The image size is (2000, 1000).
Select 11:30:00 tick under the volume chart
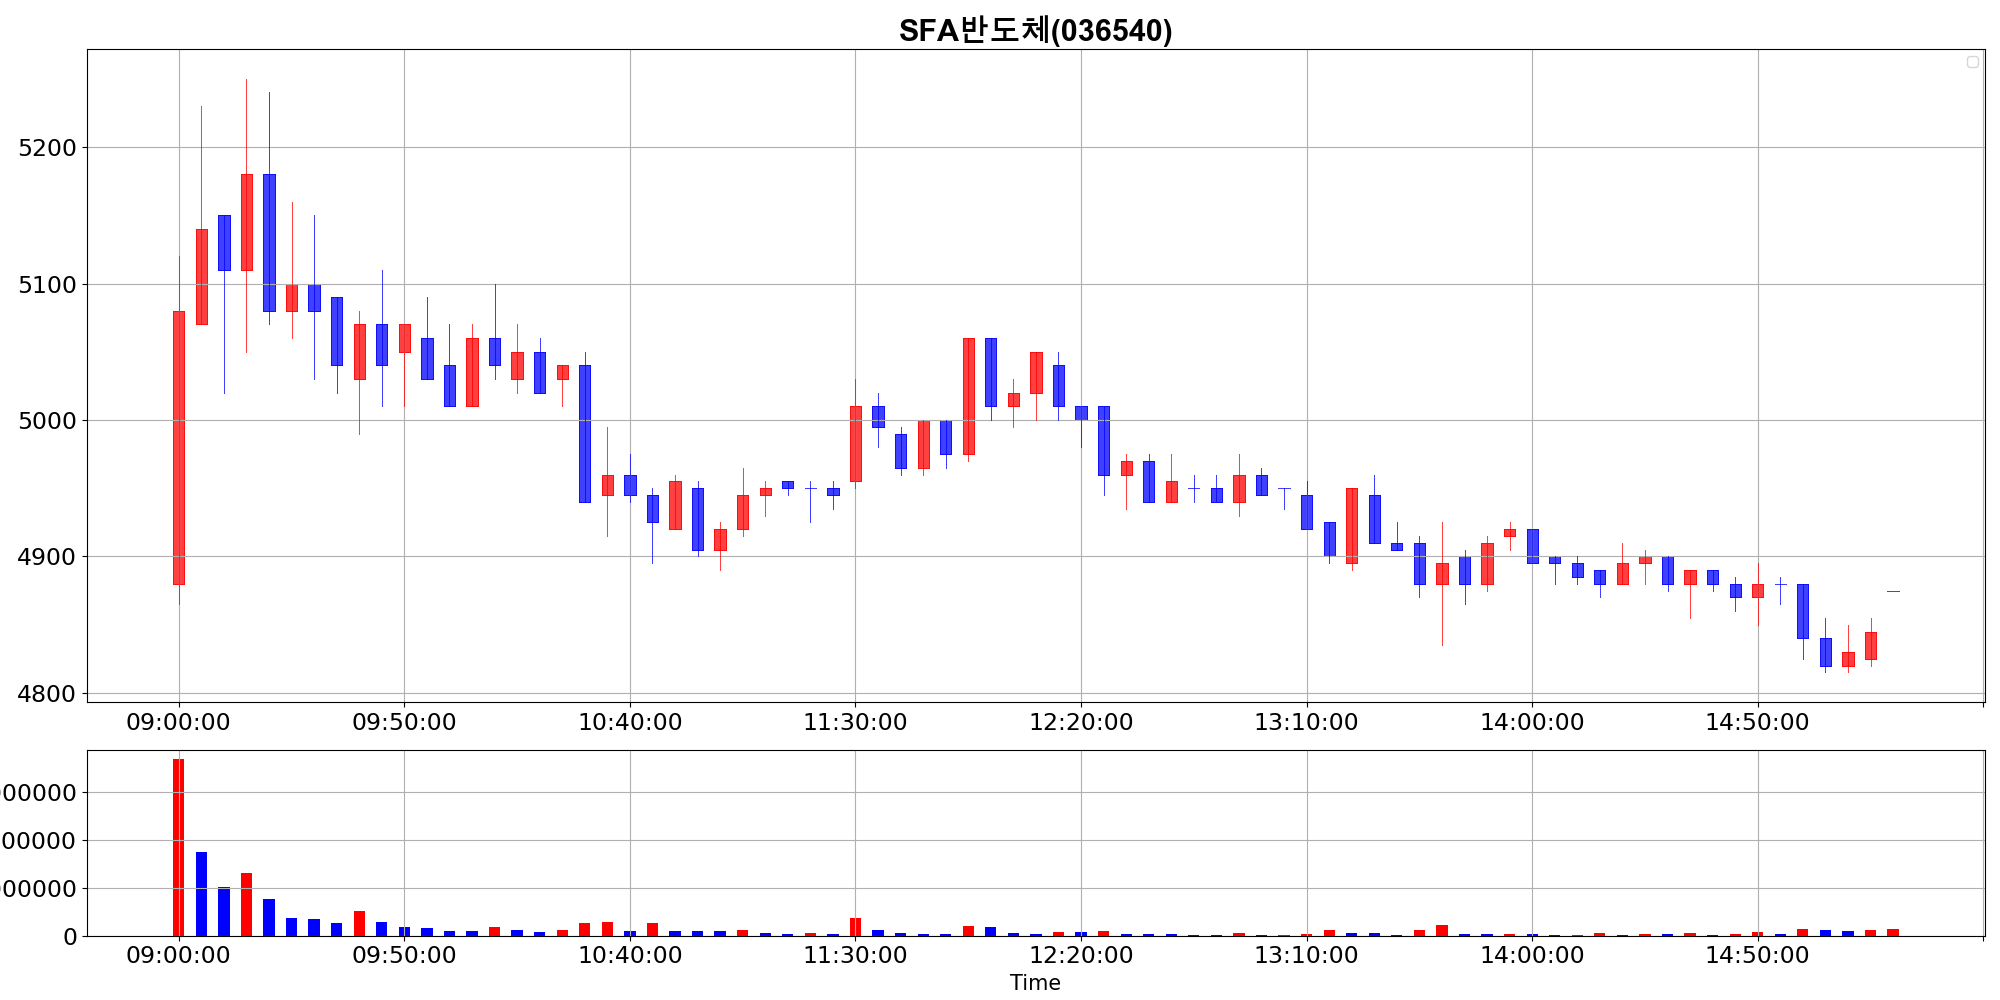pos(855,955)
